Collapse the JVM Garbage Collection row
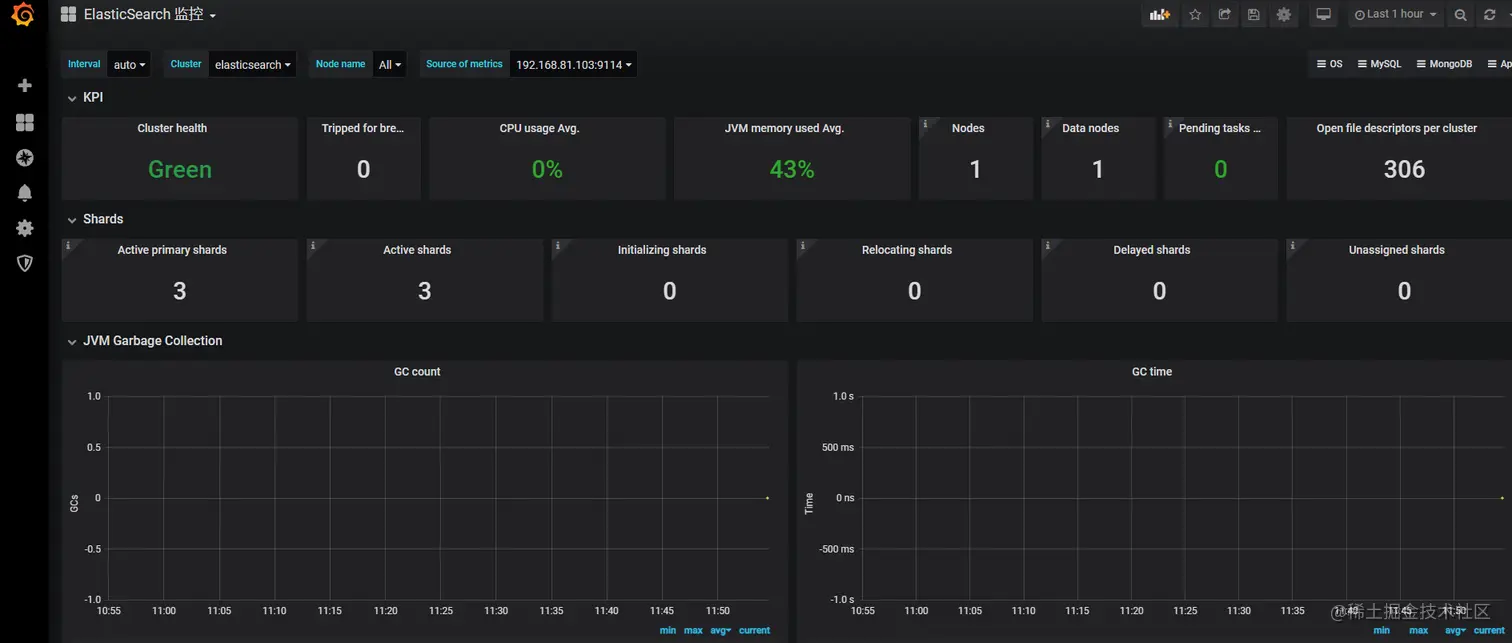This screenshot has height=643, width=1512. click(x=144, y=341)
